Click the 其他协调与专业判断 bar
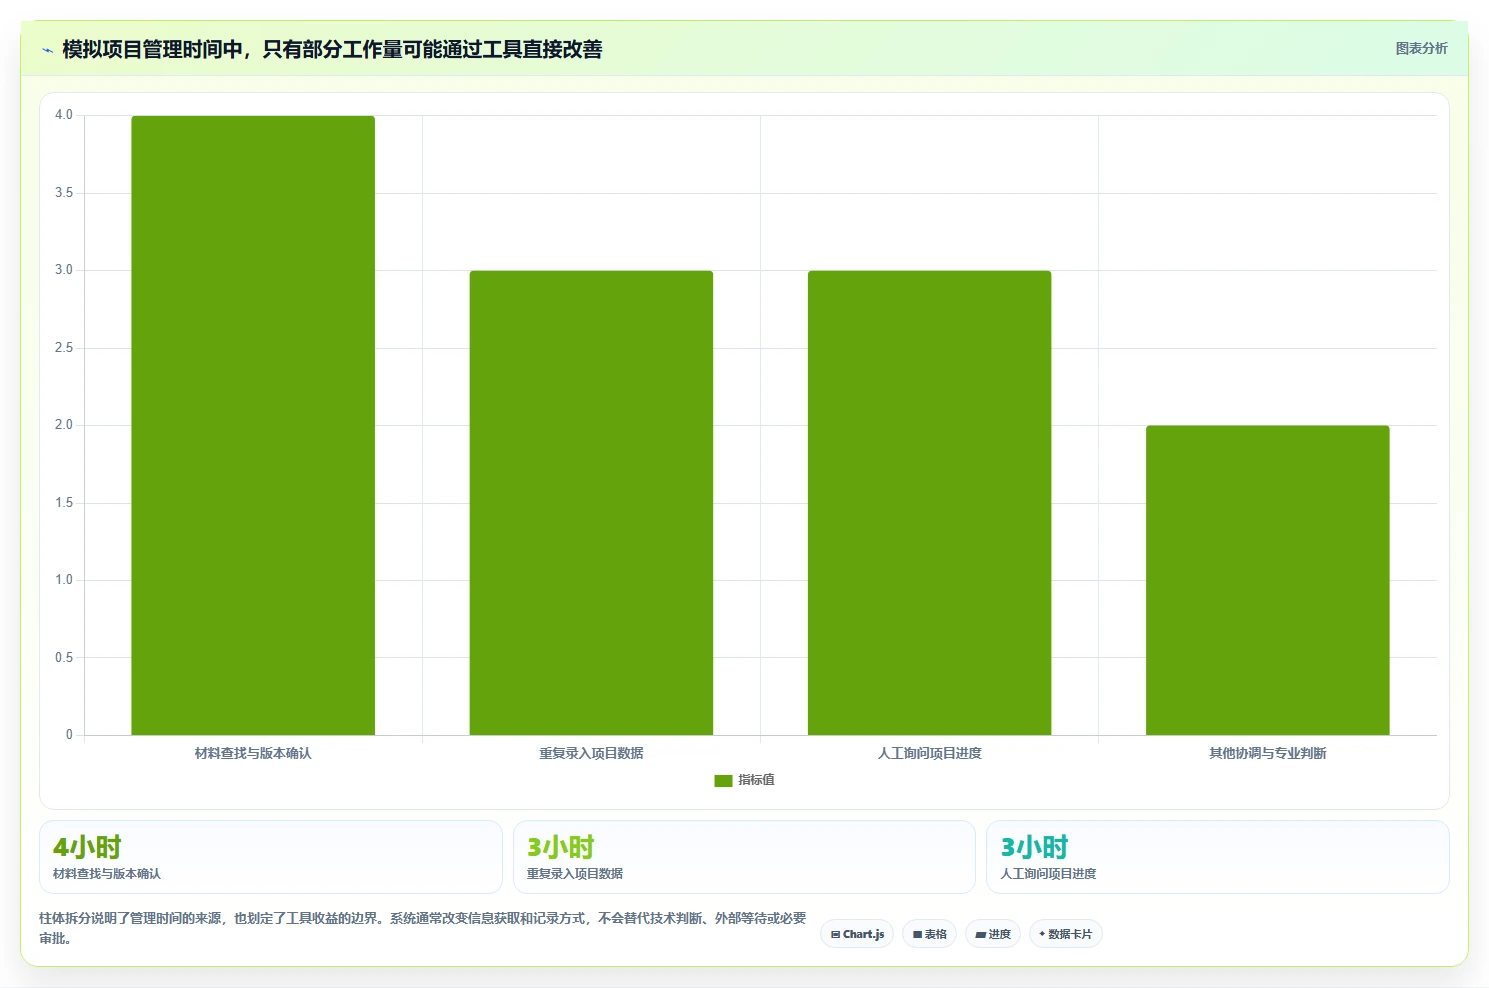 [1267, 580]
